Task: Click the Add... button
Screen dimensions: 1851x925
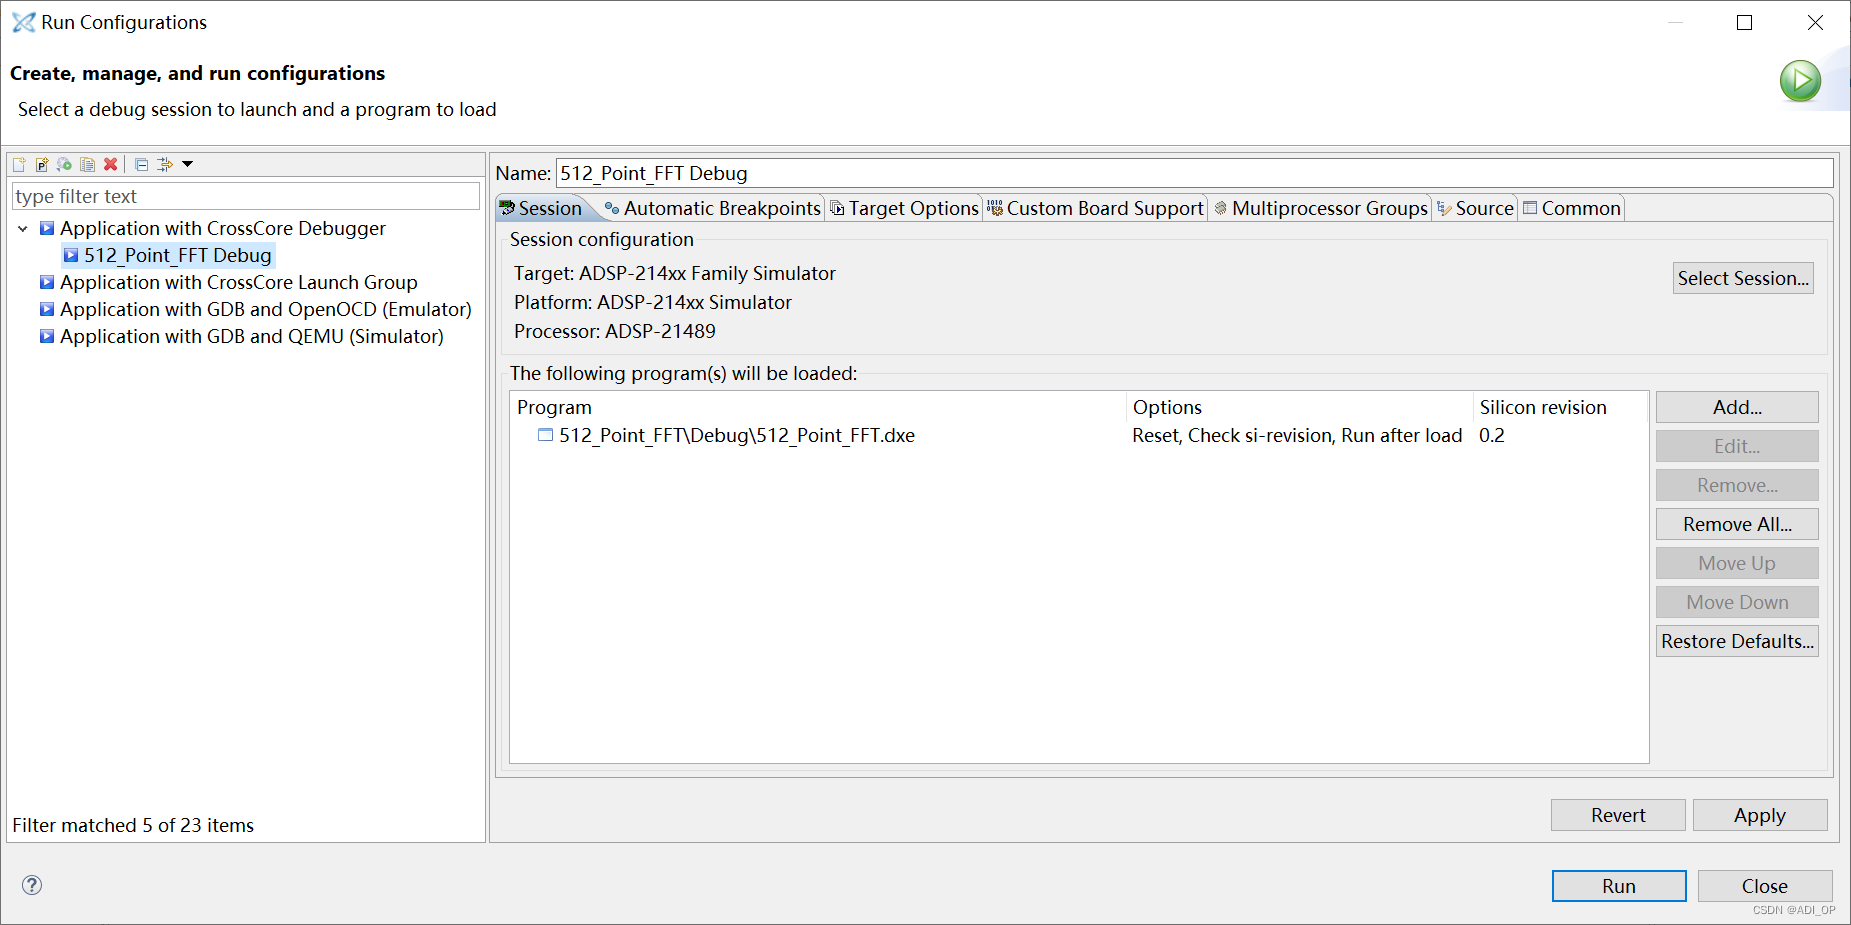Action: click(1737, 407)
